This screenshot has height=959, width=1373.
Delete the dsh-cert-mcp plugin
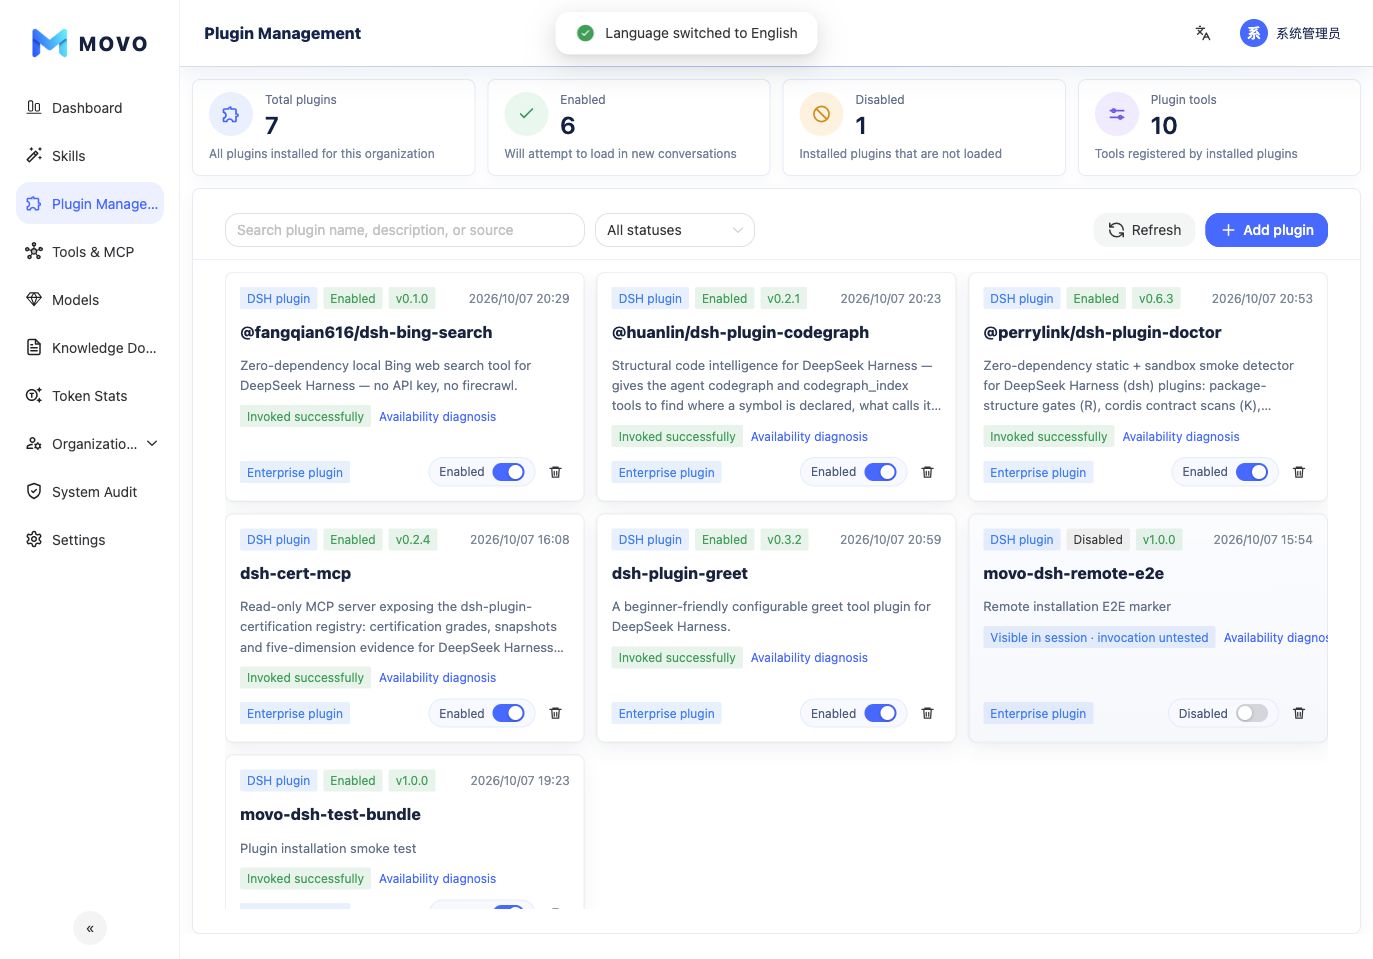556,713
